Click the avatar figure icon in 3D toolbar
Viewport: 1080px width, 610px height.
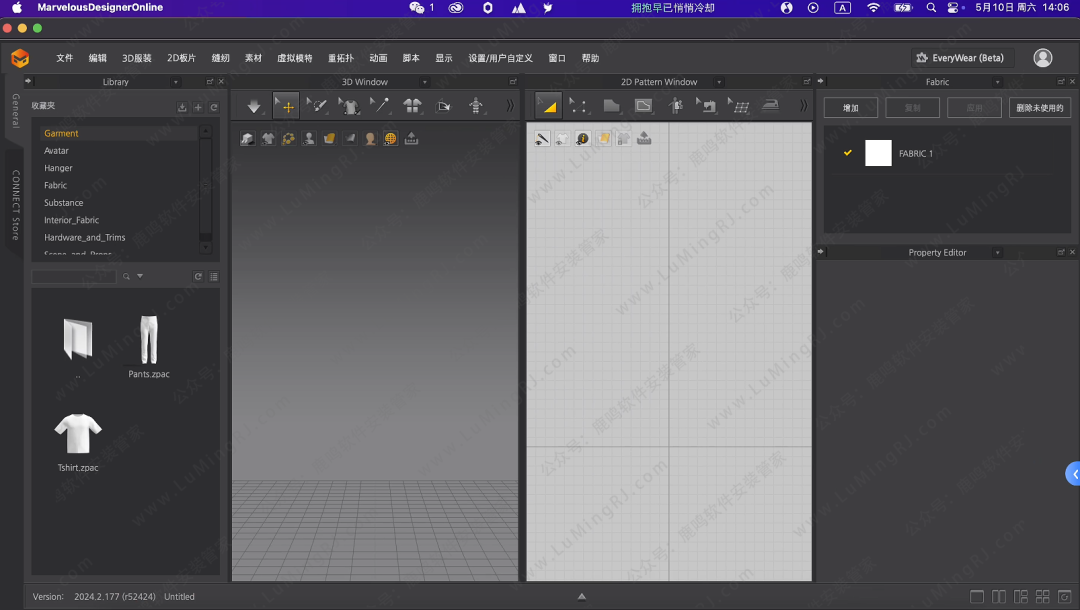click(475, 106)
